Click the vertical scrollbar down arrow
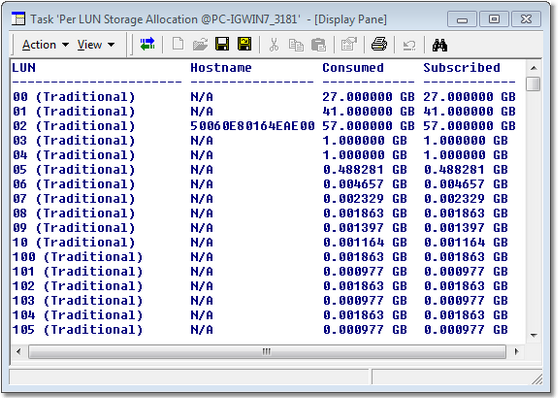 point(533,335)
